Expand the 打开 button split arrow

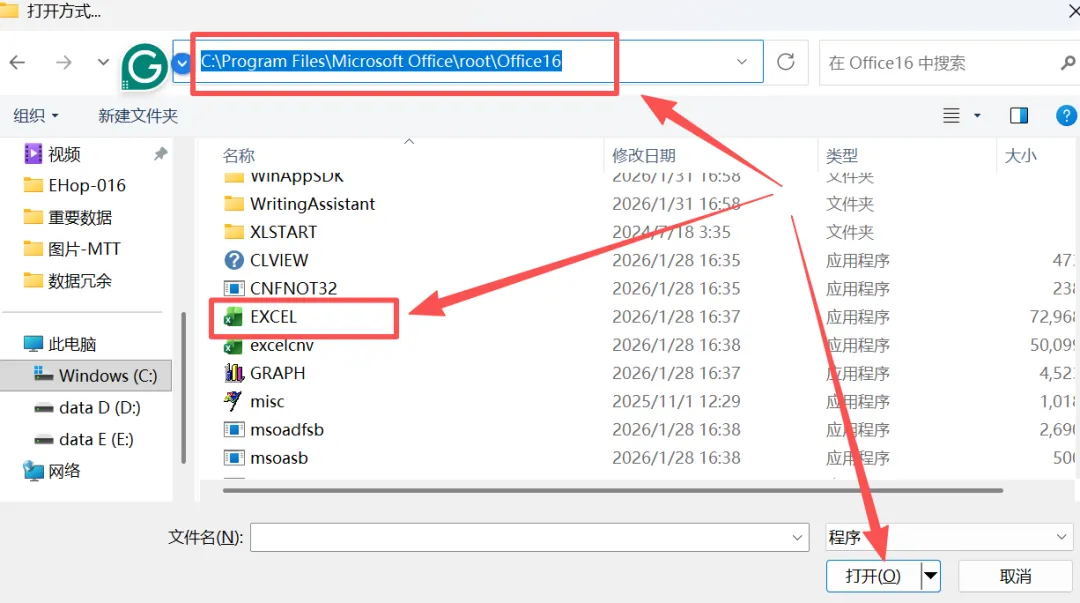click(931, 576)
